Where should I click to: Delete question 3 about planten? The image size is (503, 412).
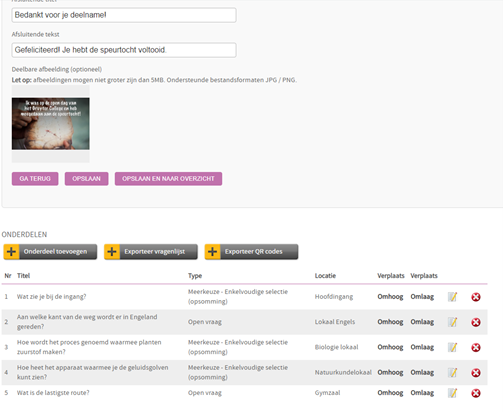pyautogui.click(x=476, y=347)
